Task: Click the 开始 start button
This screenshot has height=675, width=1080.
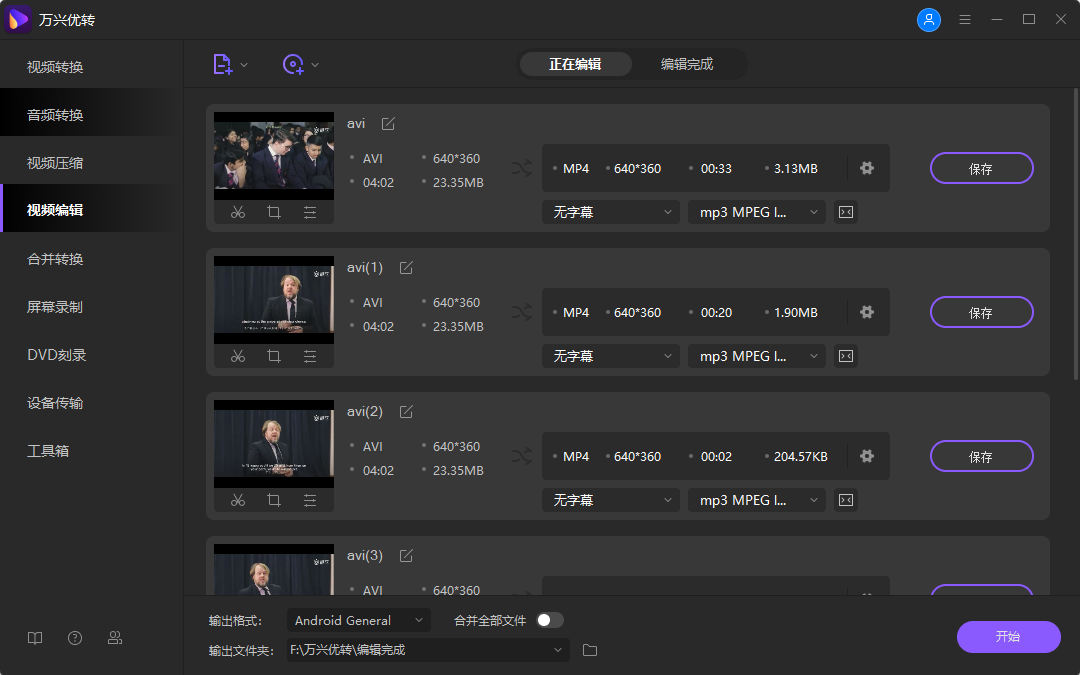Action: (1008, 637)
